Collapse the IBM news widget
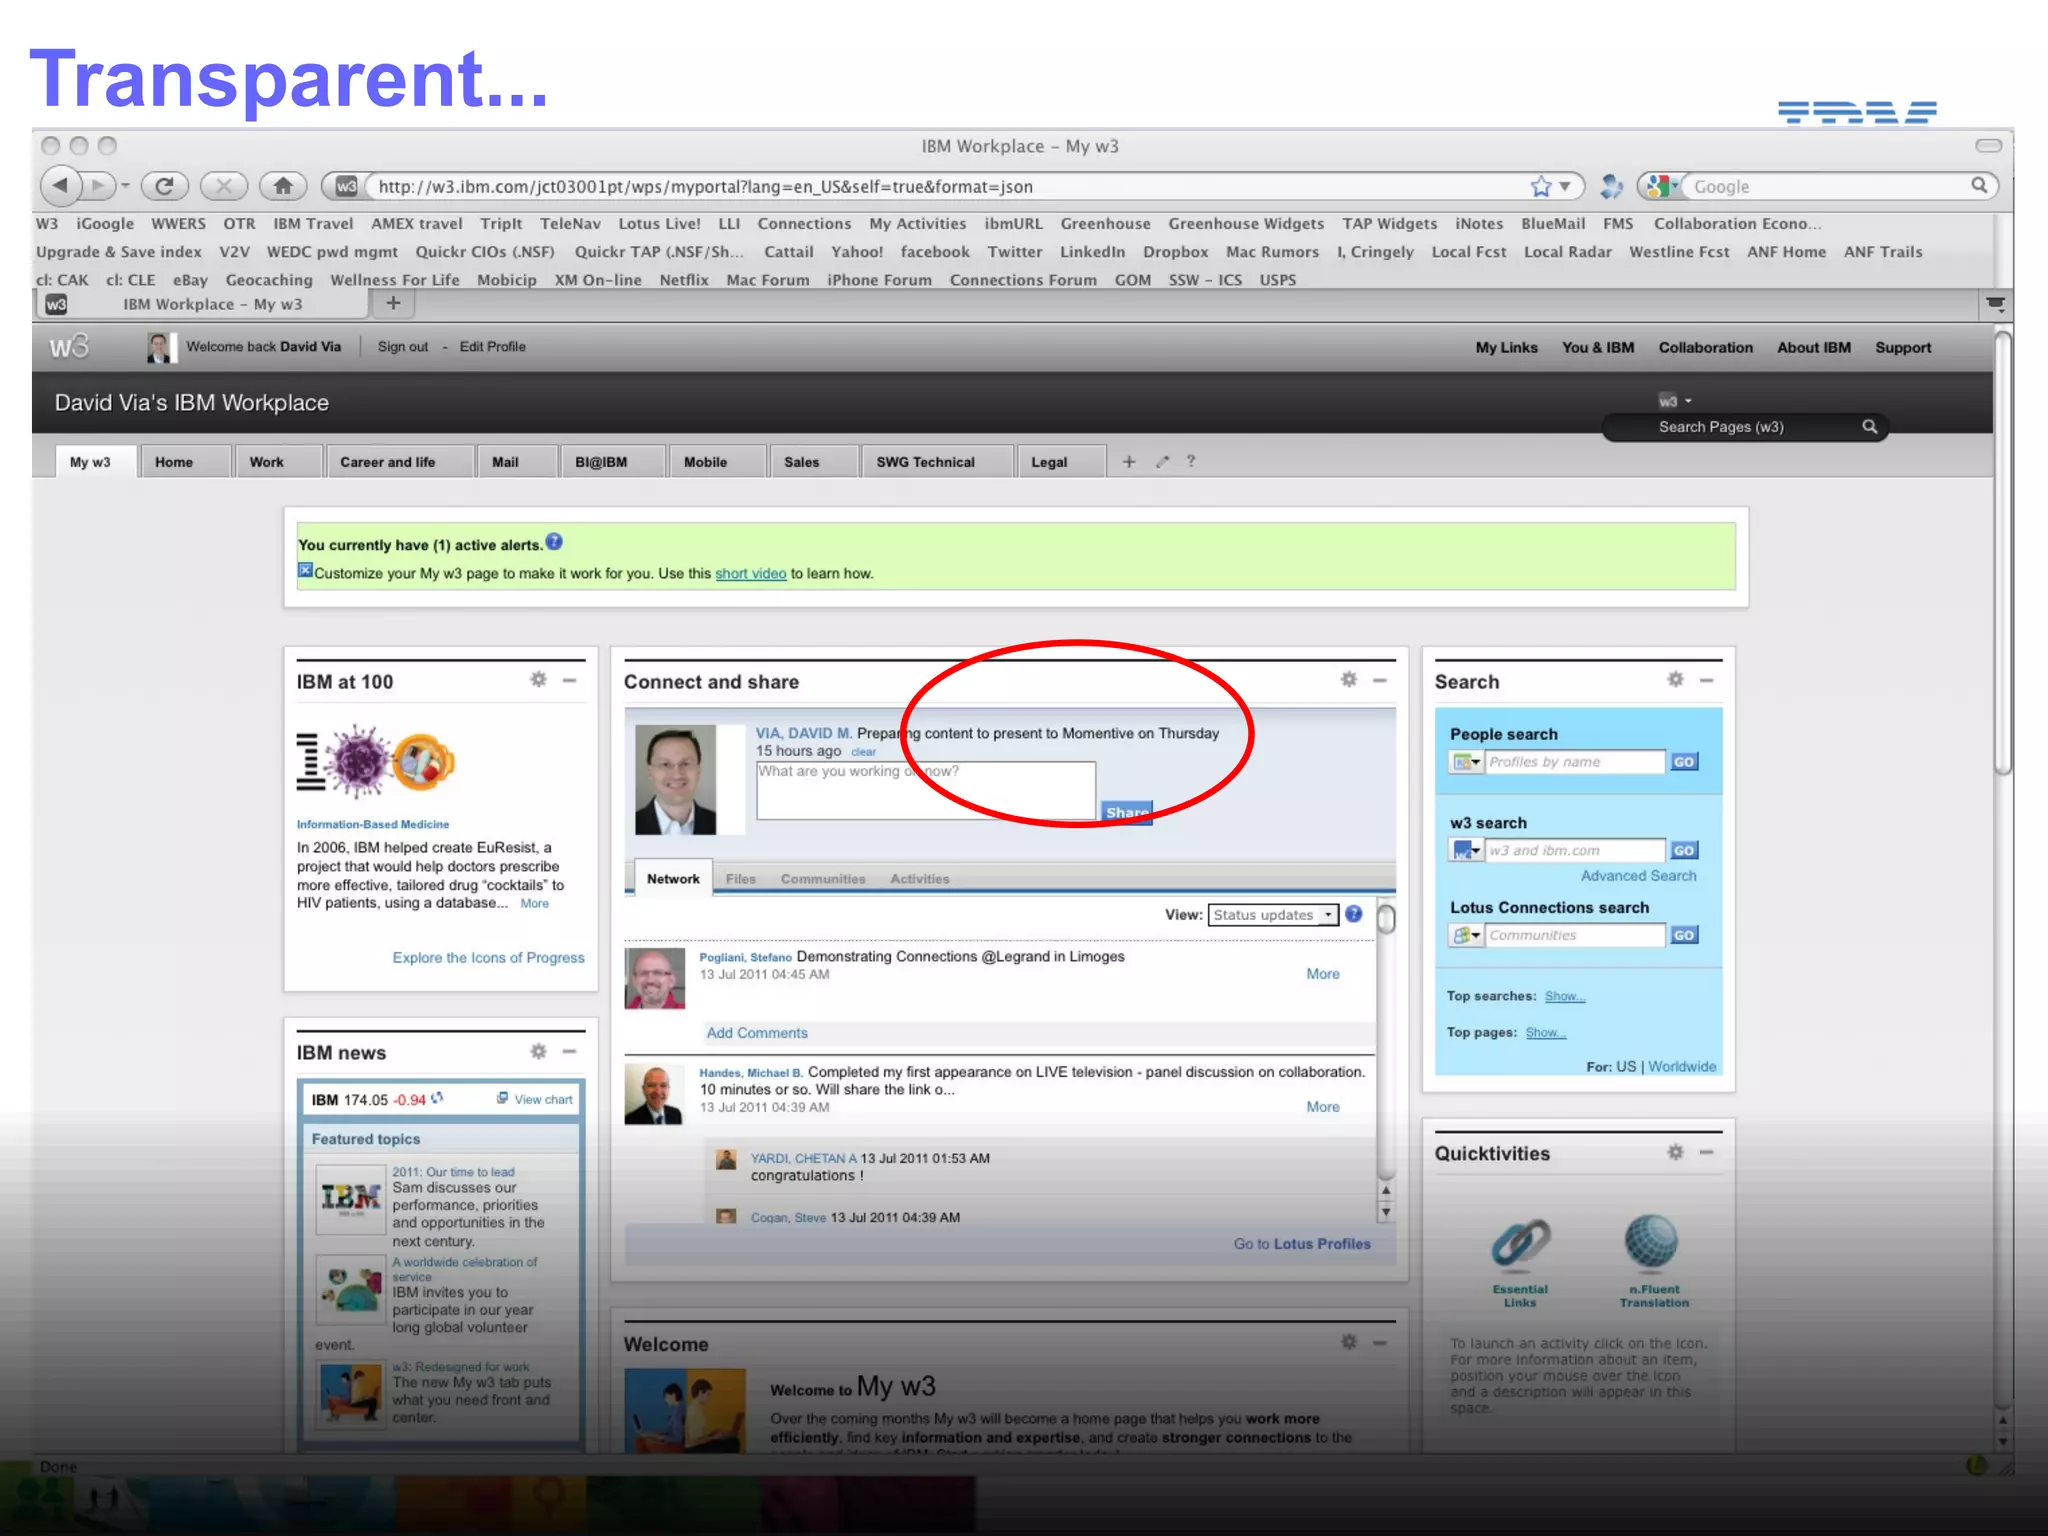 coord(570,1052)
